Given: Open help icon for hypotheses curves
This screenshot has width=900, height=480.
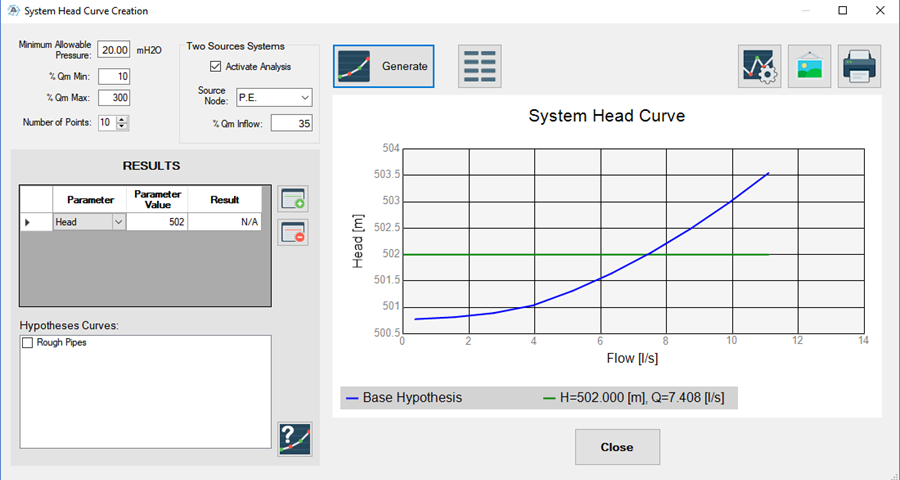Looking at the screenshot, I should [294, 439].
